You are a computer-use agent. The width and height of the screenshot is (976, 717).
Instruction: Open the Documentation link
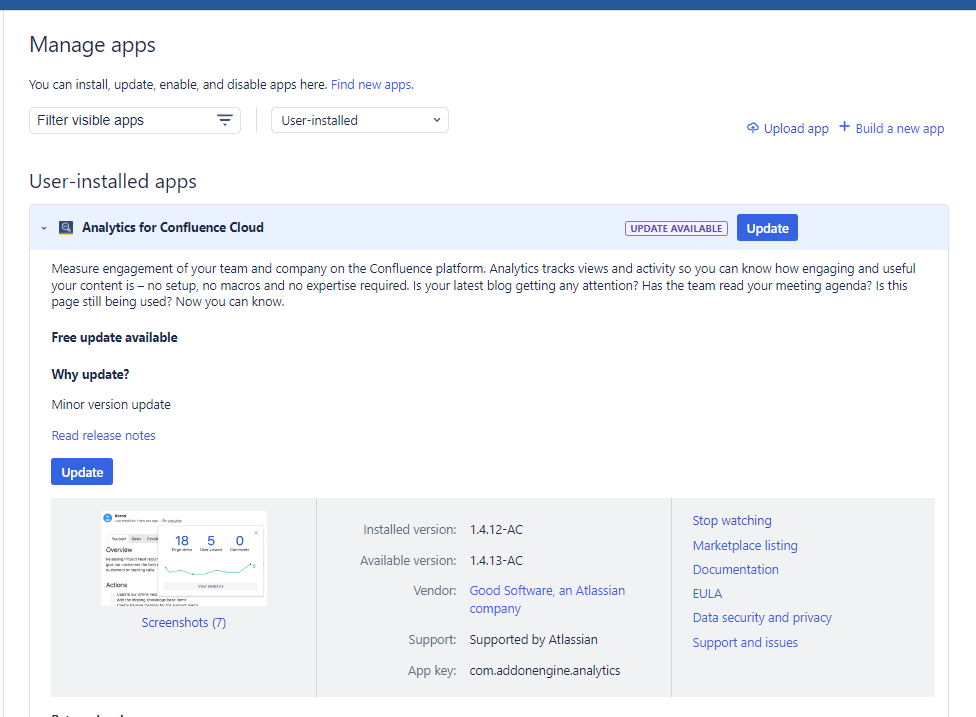pos(735,569)
